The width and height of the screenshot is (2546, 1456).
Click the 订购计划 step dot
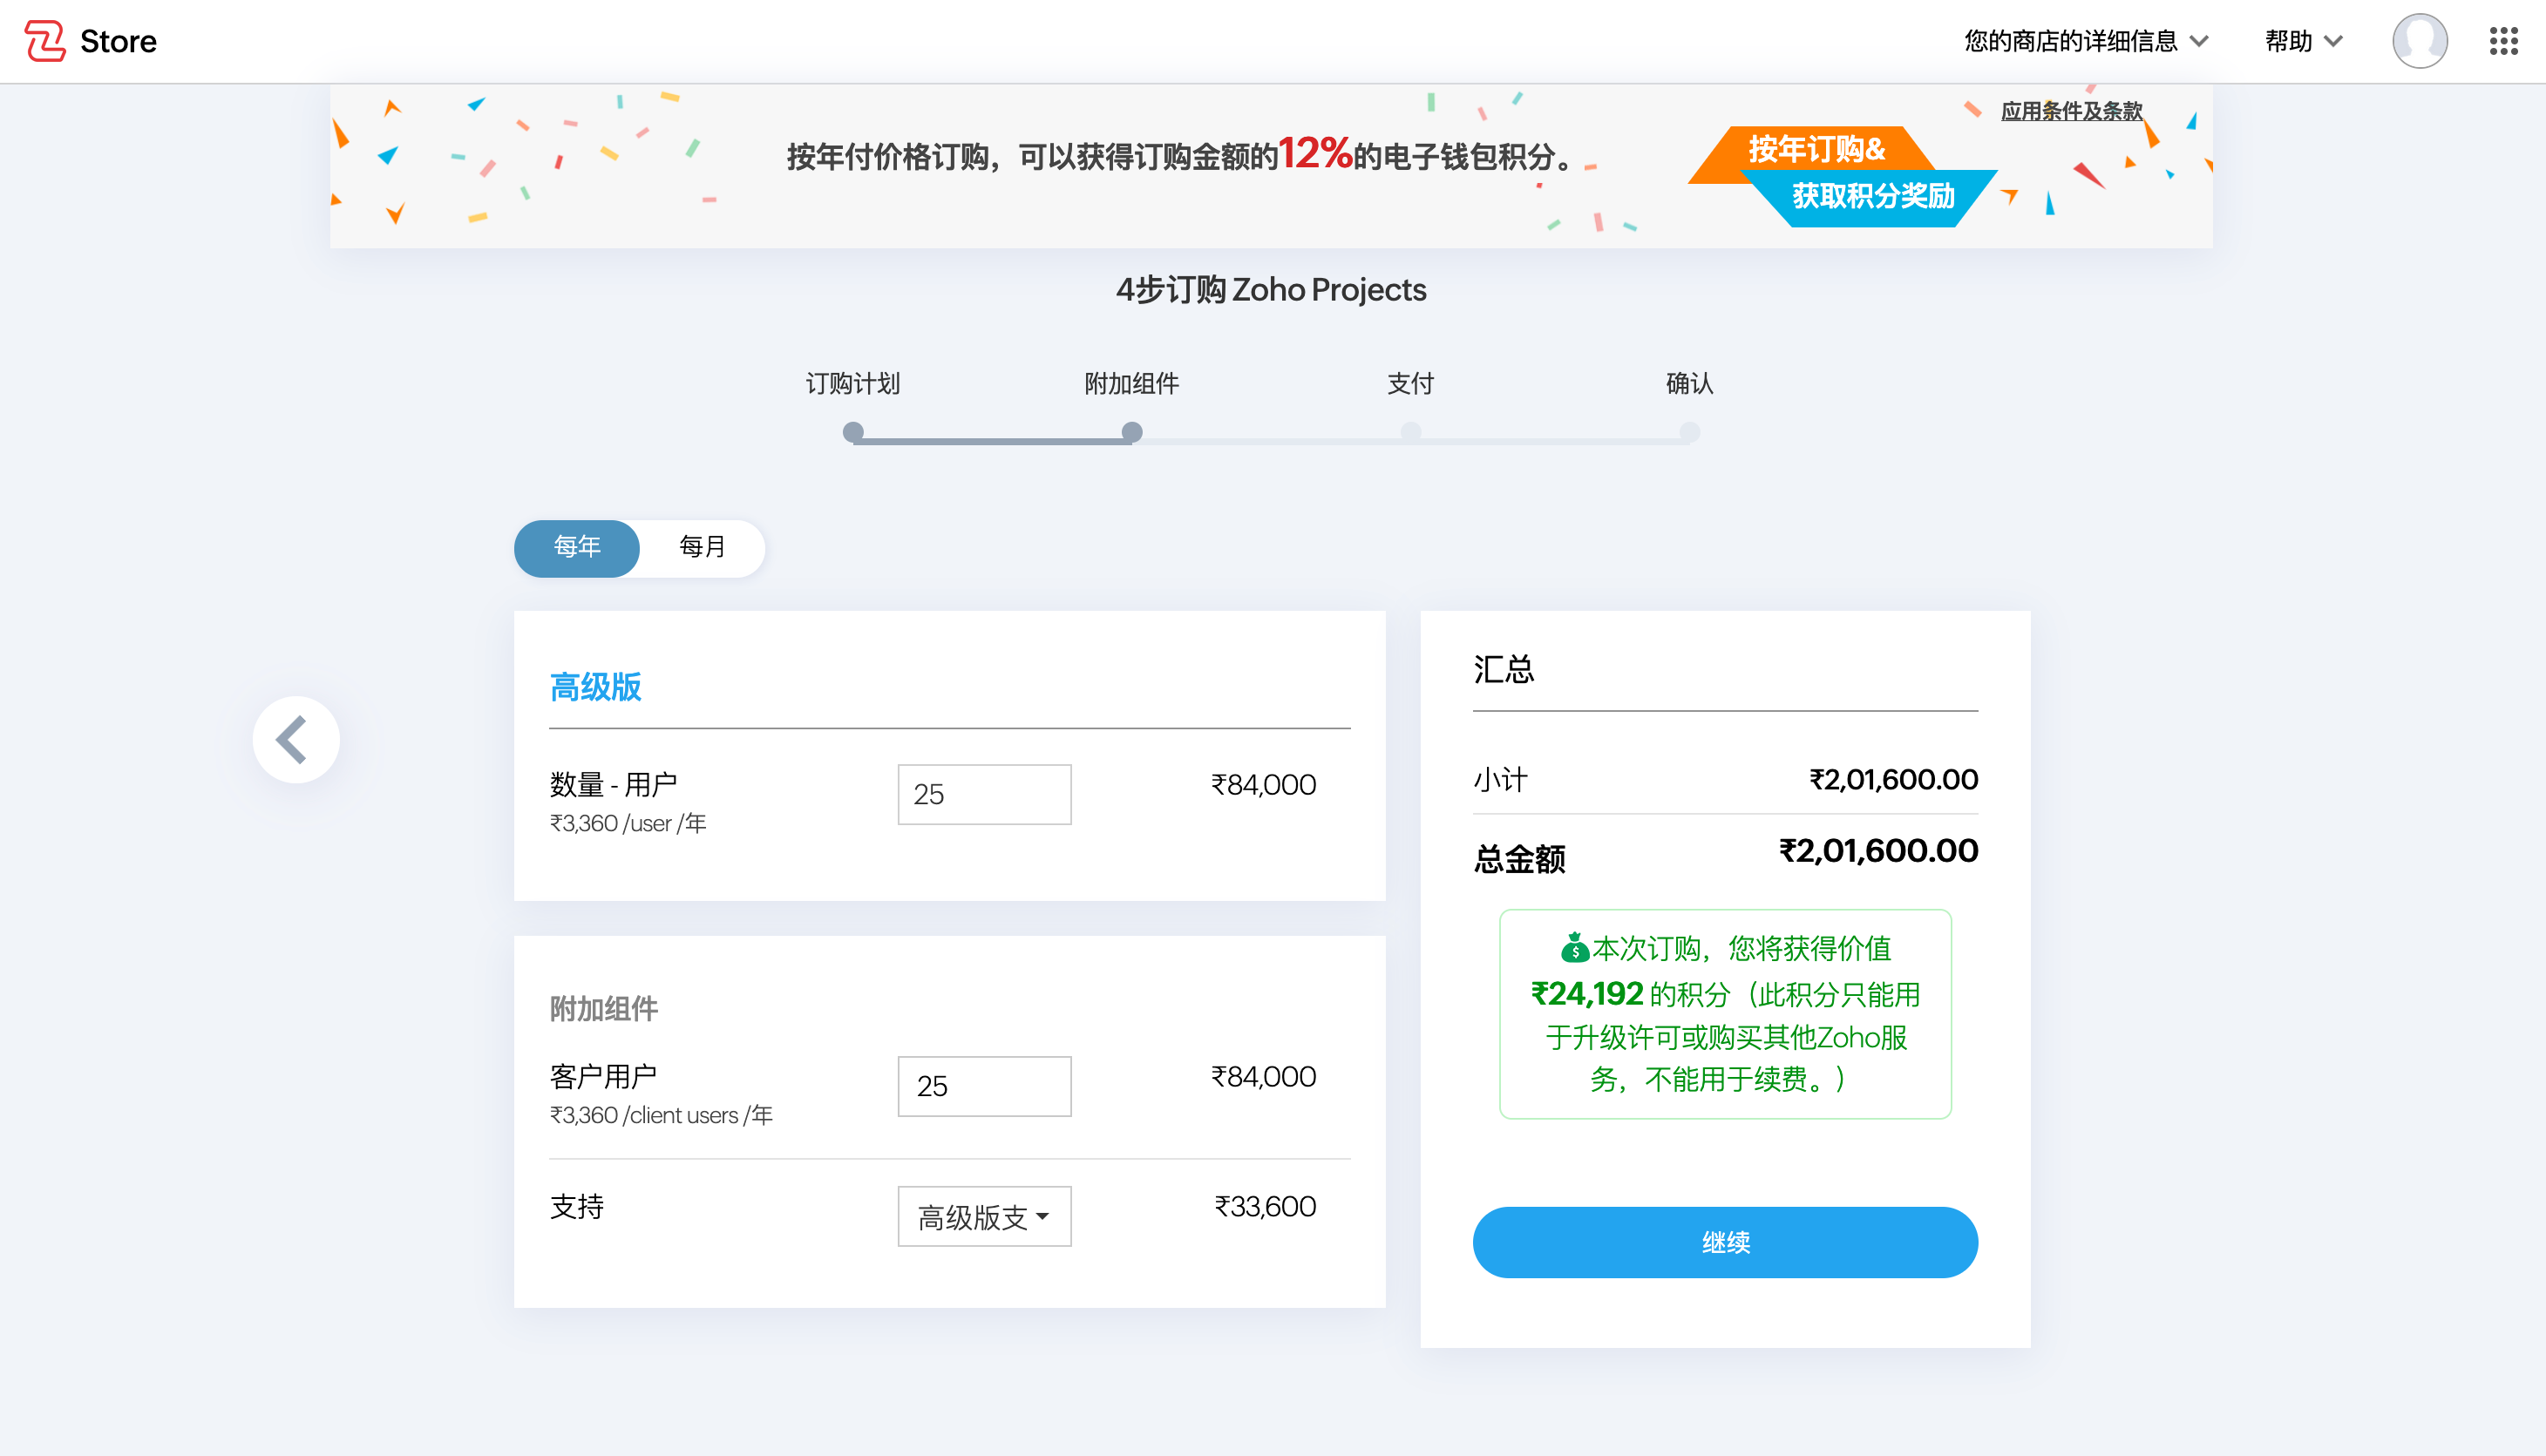coord(853,432)
